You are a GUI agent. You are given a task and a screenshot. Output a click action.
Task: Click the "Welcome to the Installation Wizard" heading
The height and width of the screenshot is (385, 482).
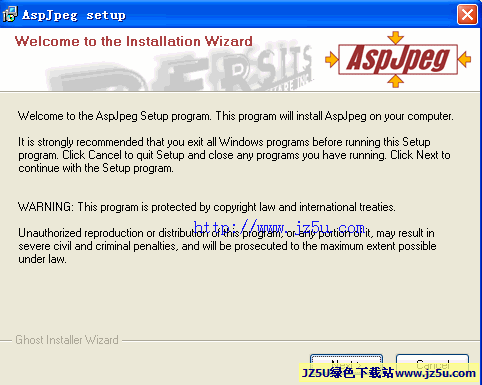click(x=134, y=41)
